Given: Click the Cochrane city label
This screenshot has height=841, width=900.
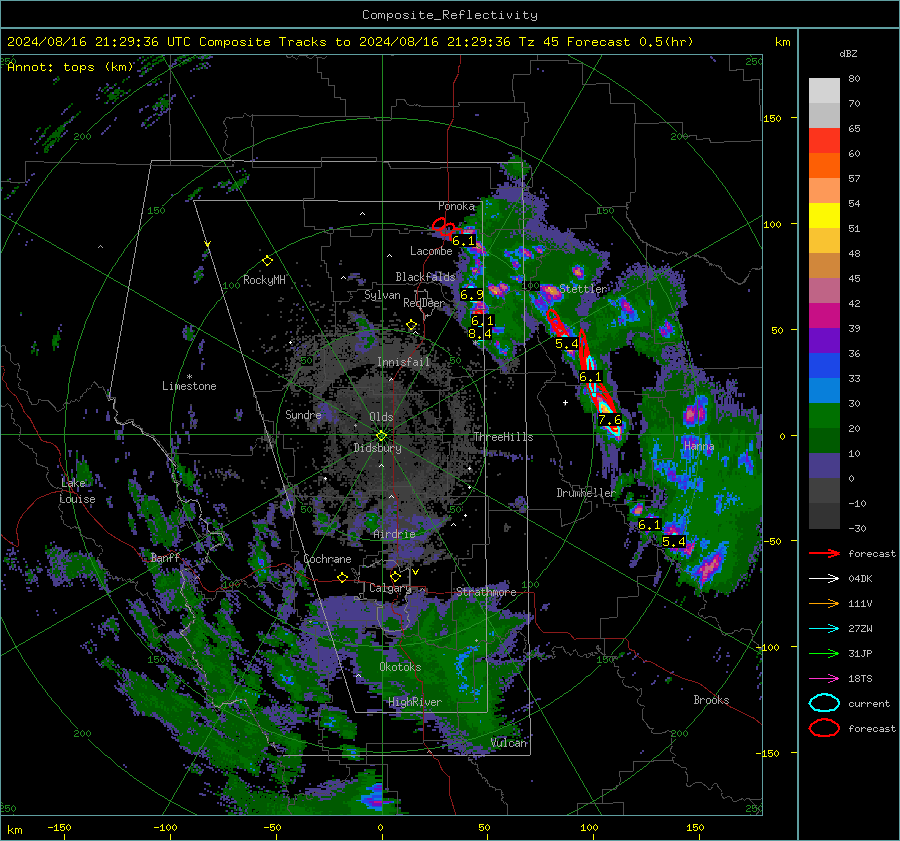Looking at the screenshot, I should 327,559.
